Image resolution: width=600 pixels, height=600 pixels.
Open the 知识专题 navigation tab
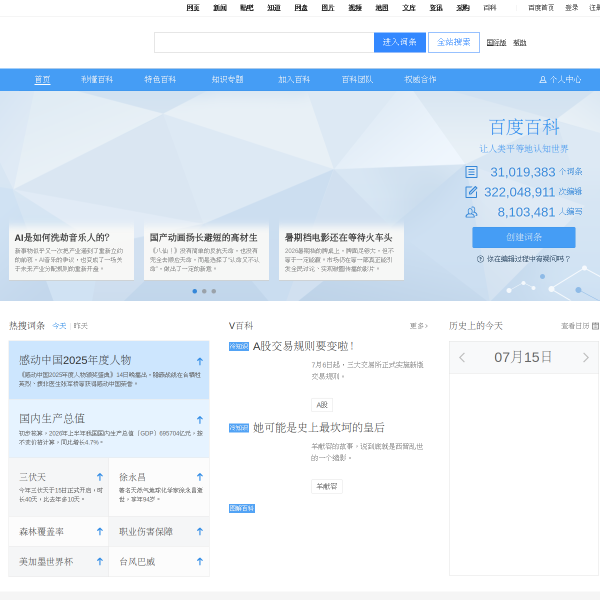click(228, 80)
